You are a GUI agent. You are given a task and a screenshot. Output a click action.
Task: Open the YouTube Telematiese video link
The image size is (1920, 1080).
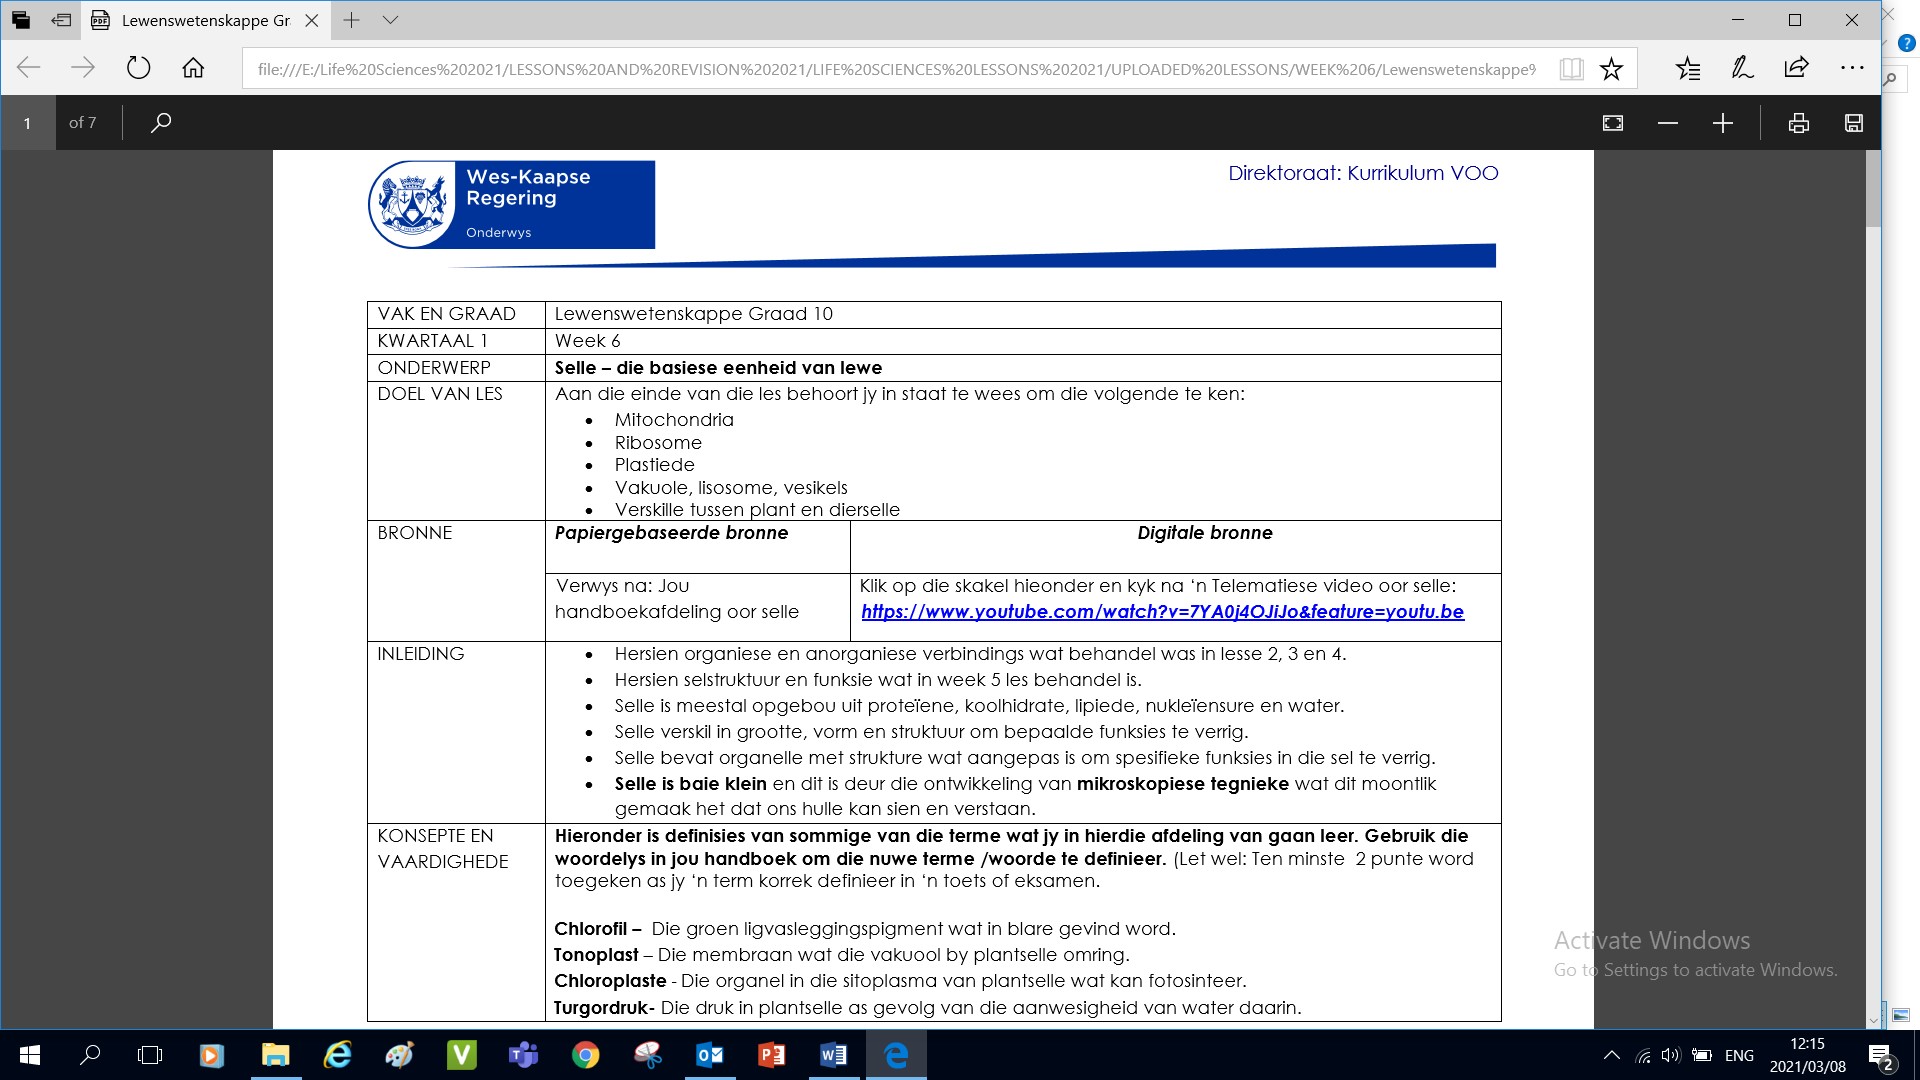(x=1162, y=611)
